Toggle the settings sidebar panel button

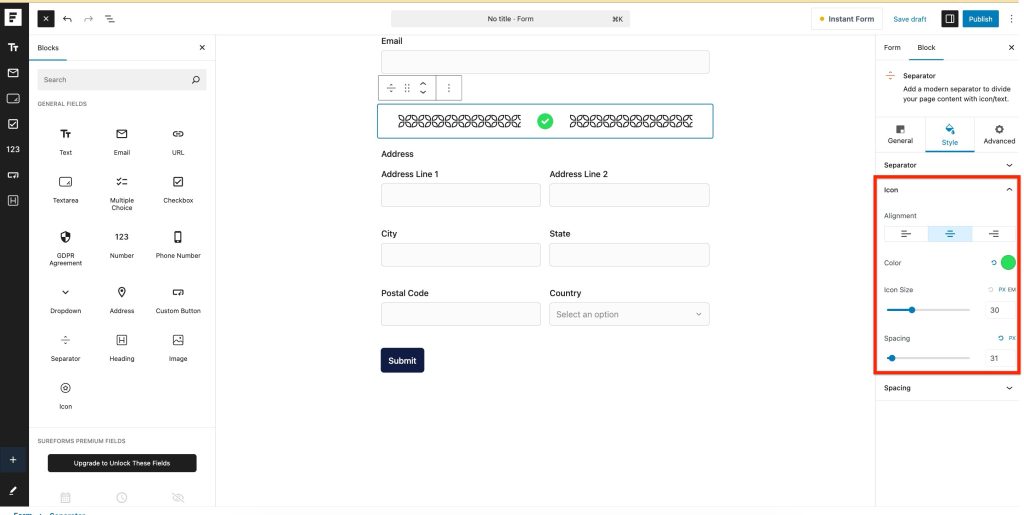(x=949, y=19)
